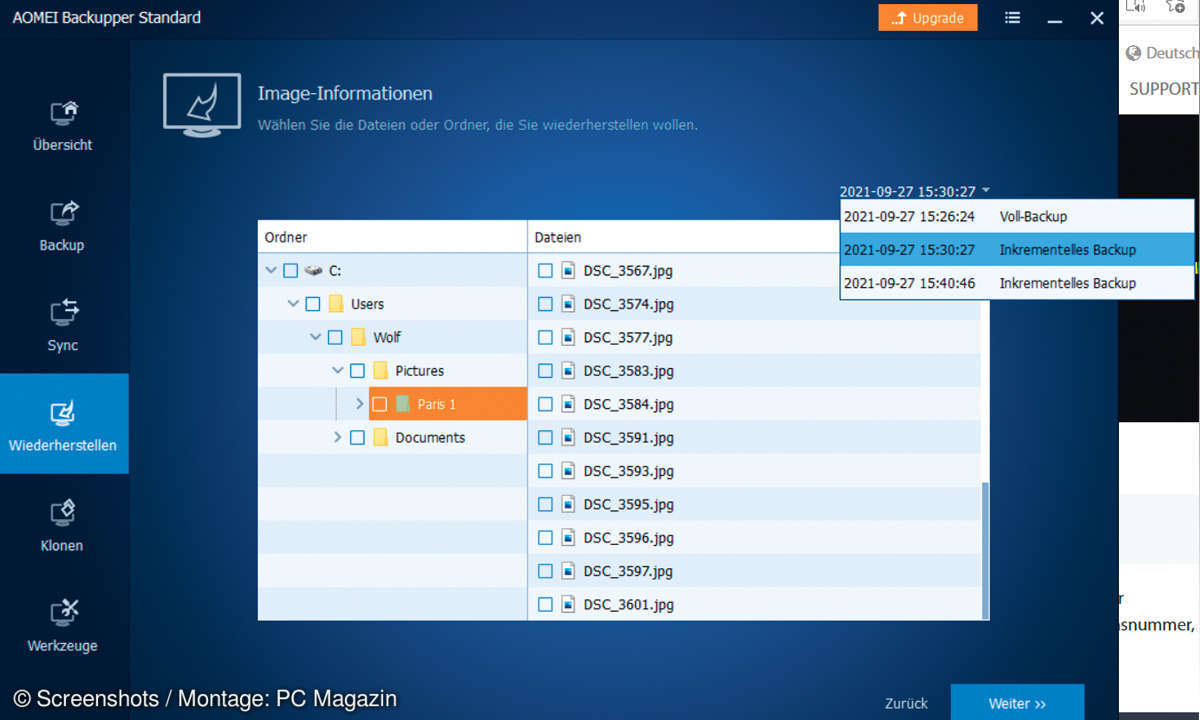Check the C: drive checkbox

(291, 270)
